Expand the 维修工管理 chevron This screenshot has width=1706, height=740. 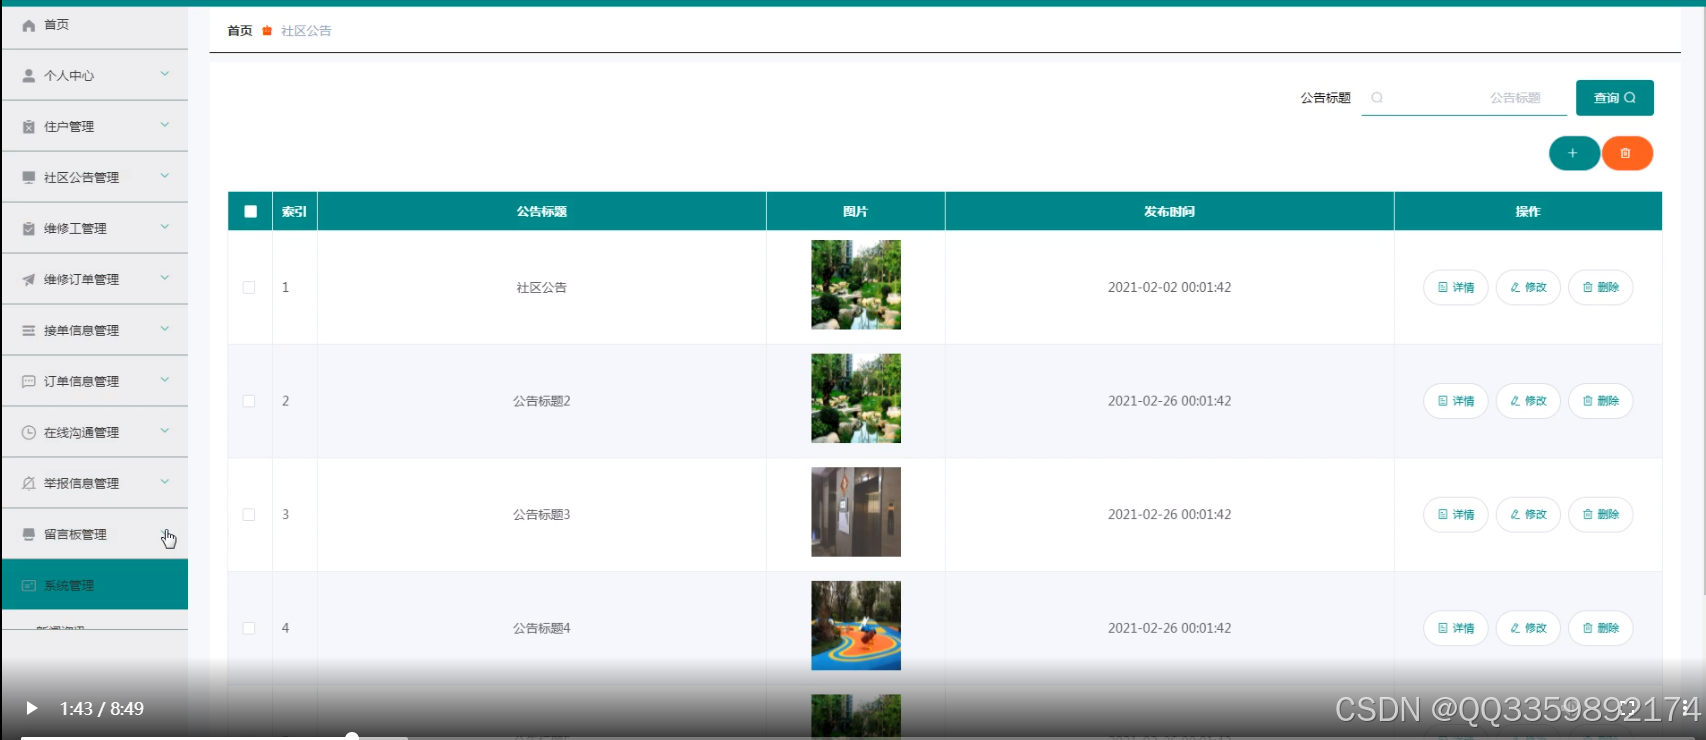click(x=165, y=227)
